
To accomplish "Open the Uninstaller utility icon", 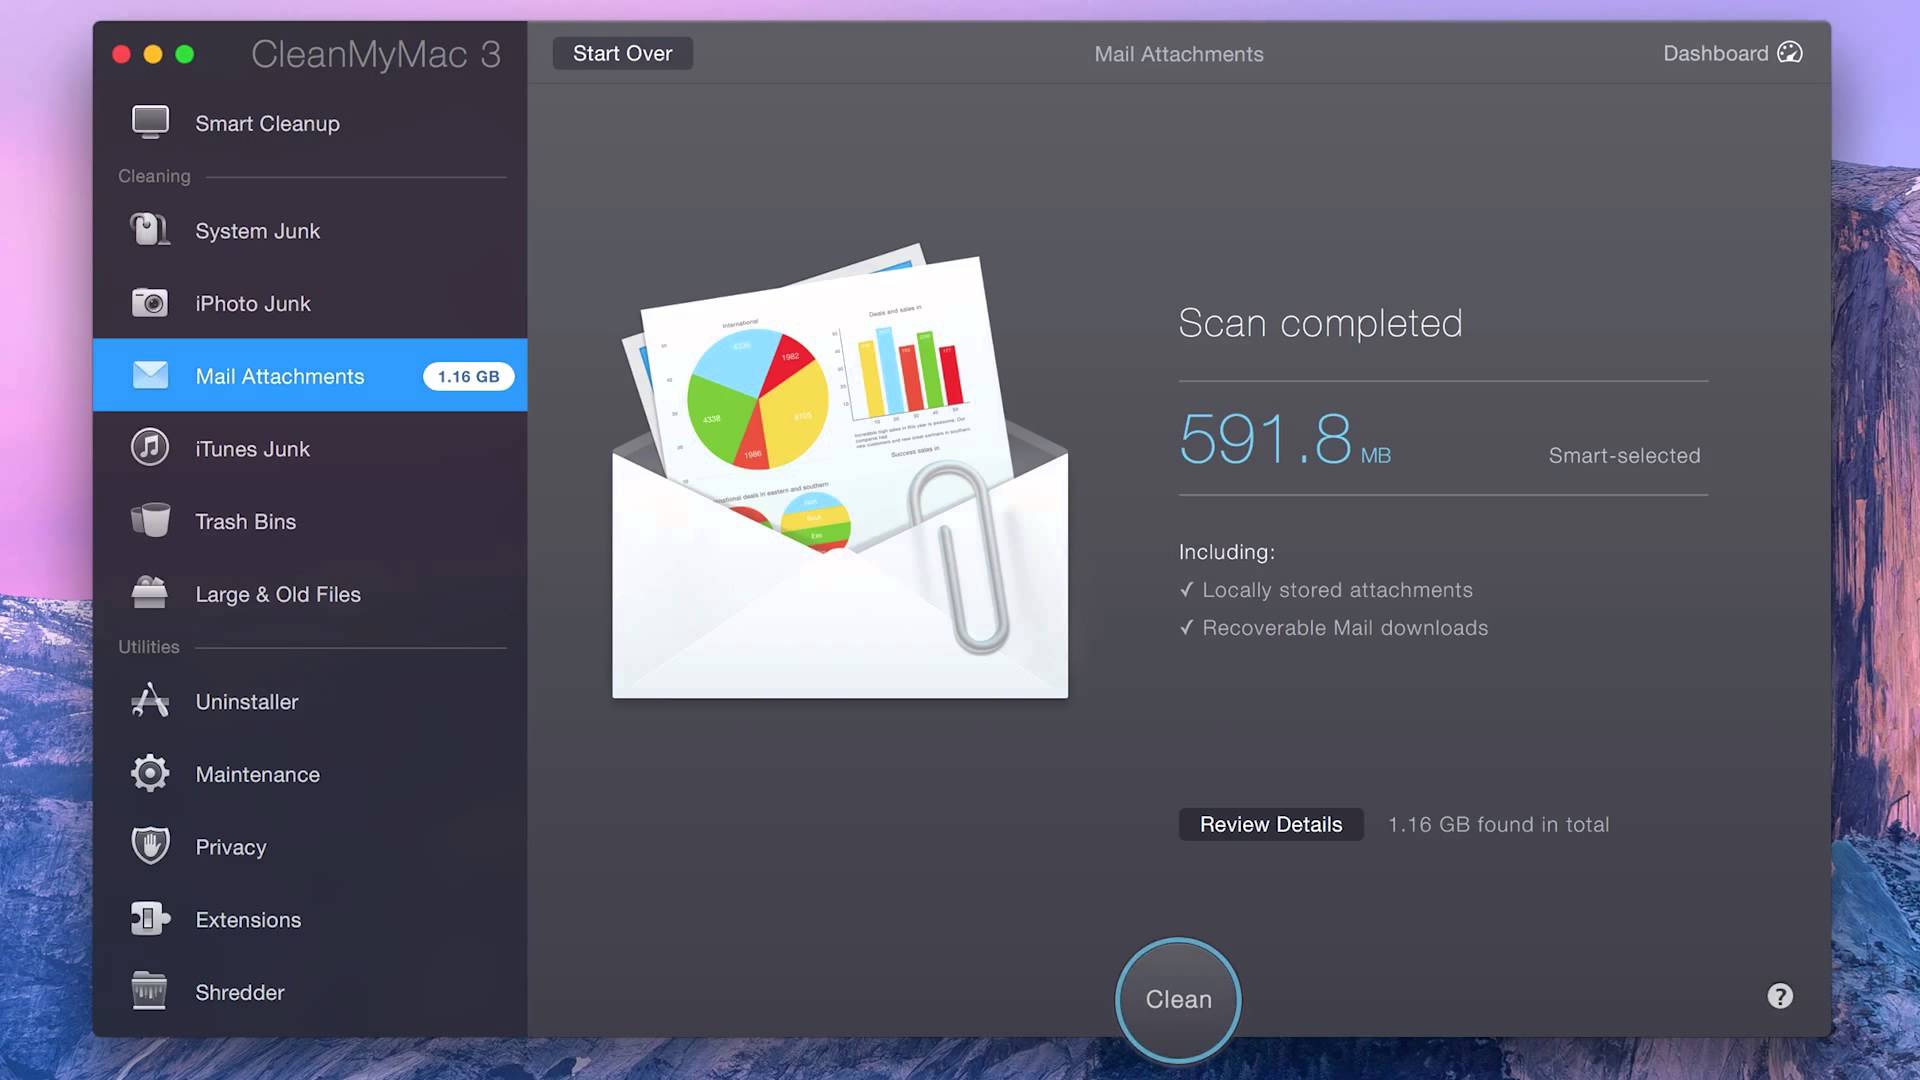I will [x=149, y=700].
